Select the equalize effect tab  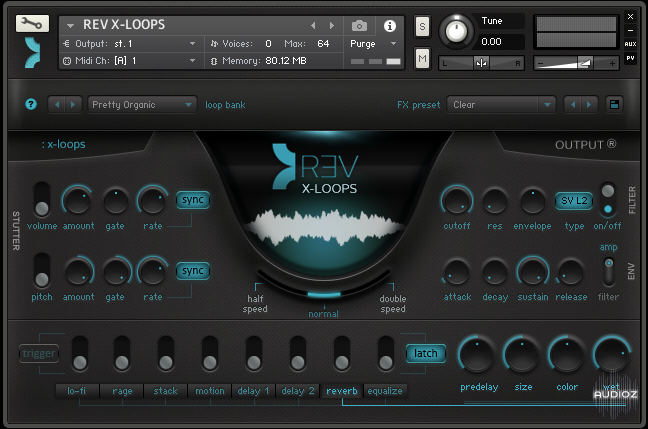(385, 391)
